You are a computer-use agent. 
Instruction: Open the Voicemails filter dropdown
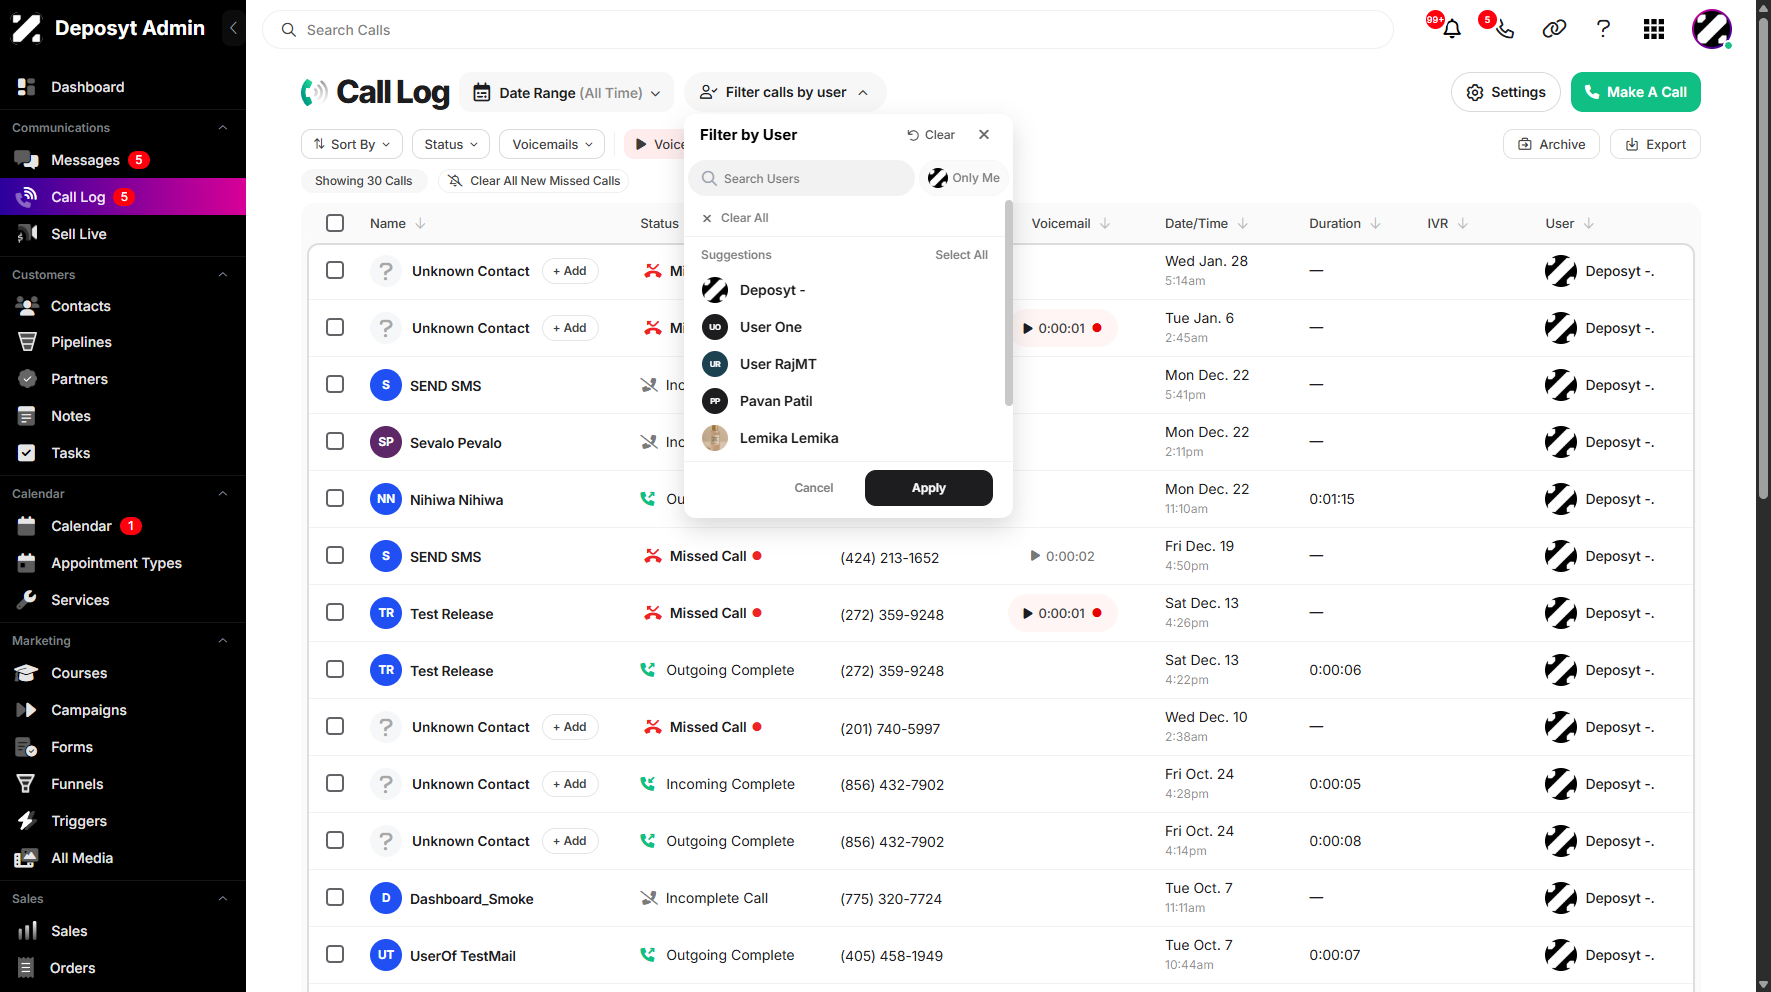[552, 144]
